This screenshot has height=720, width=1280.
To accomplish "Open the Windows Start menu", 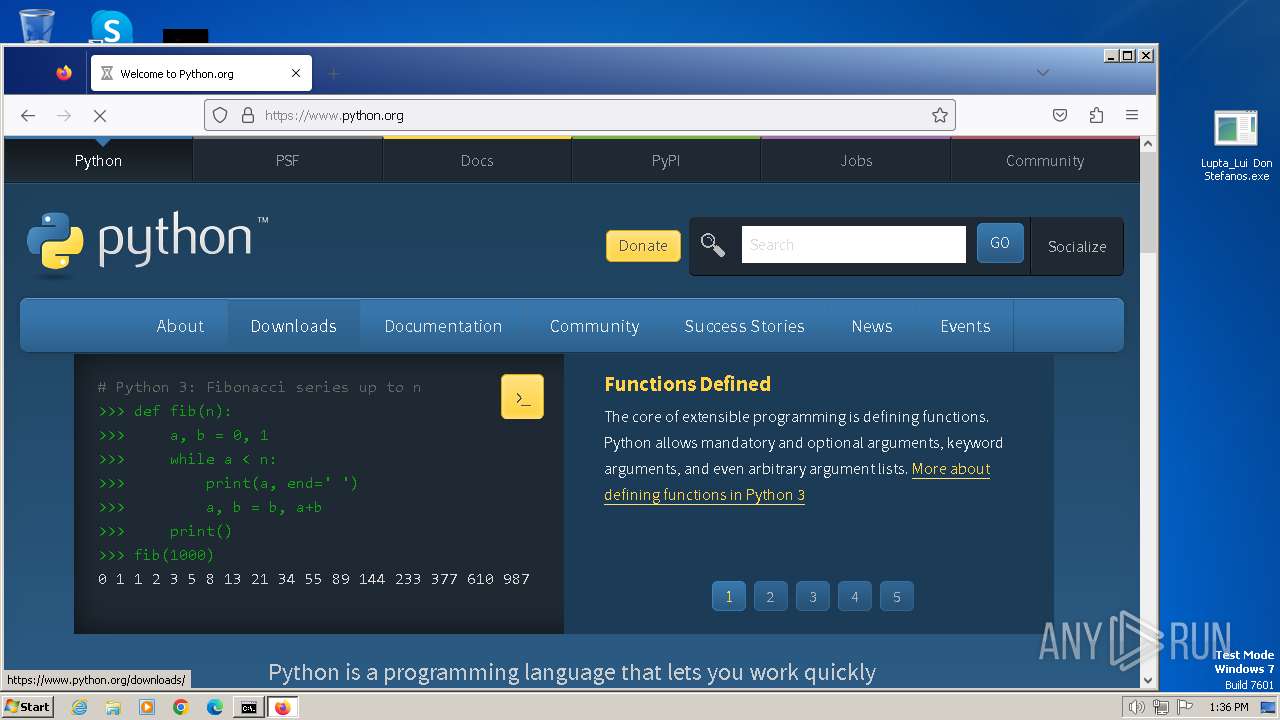I will 27,707.
